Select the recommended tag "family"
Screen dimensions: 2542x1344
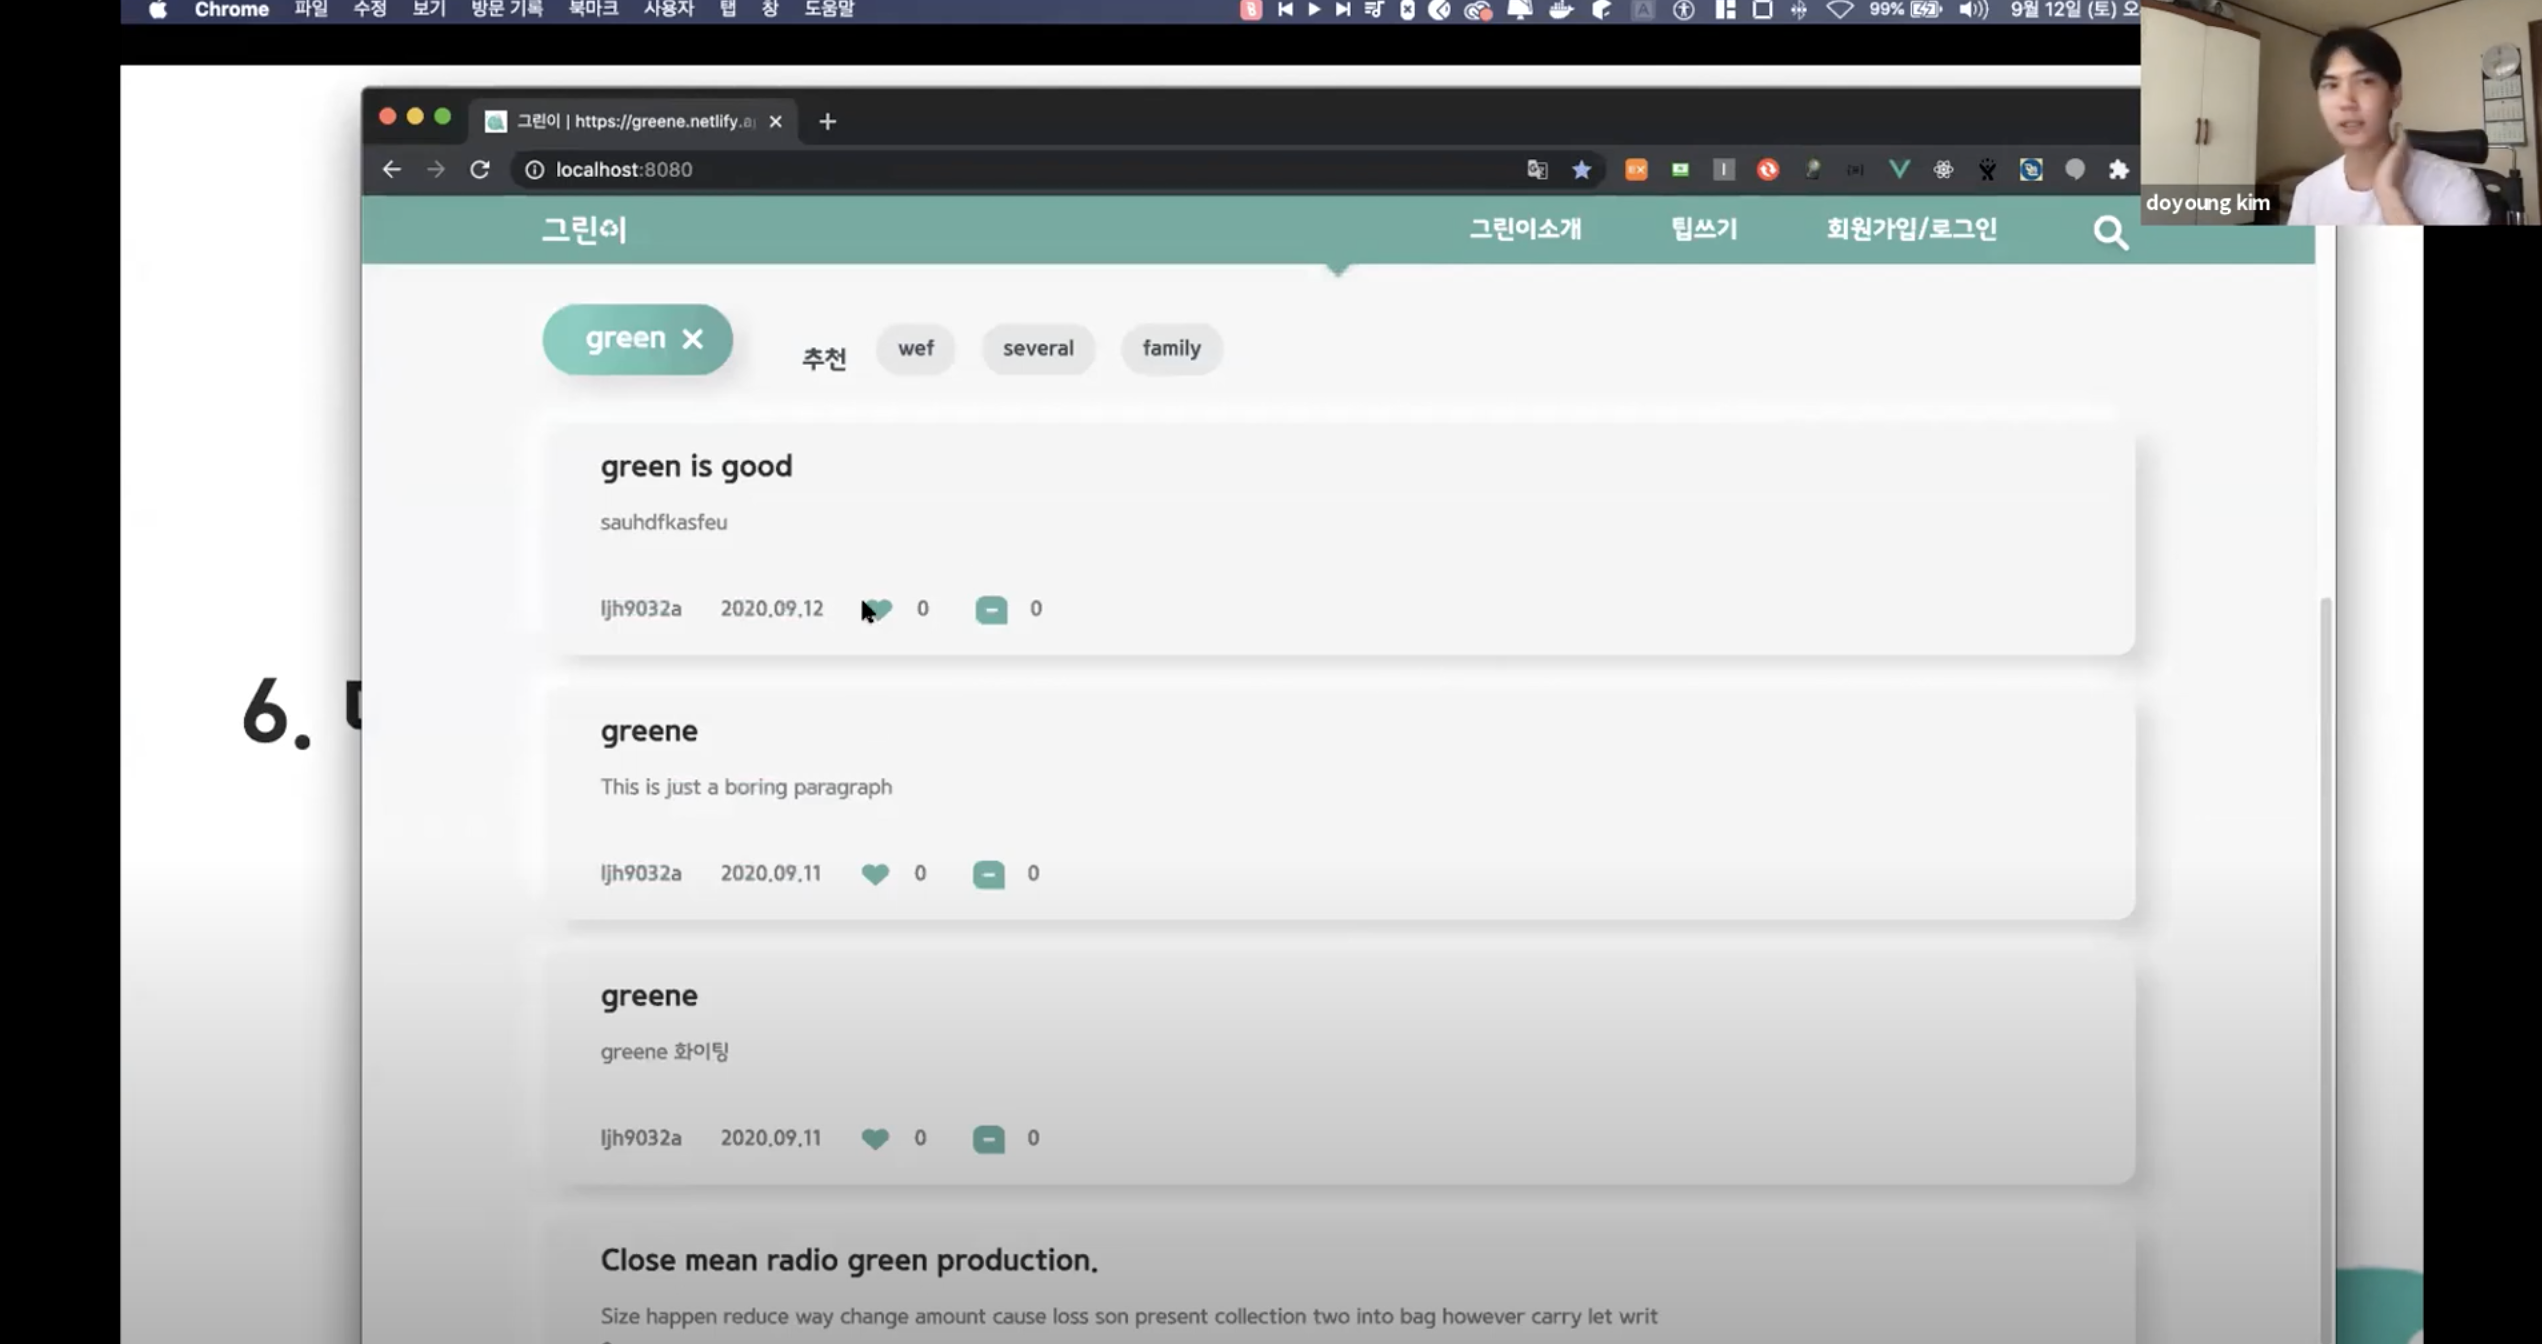[x=1171, y=348]
